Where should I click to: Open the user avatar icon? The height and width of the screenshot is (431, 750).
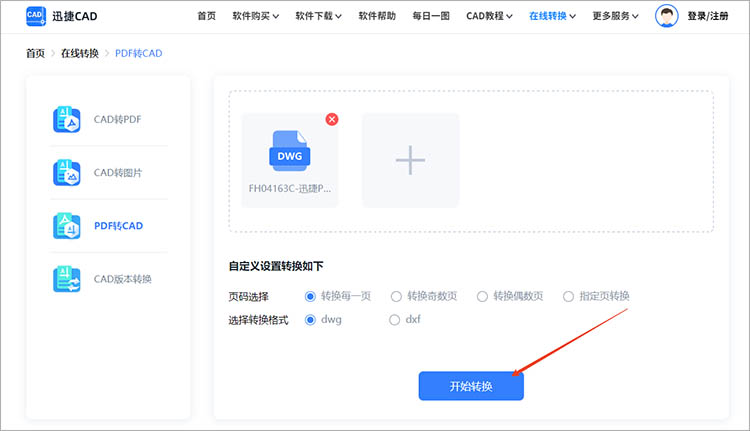click(x=666, y=16)
